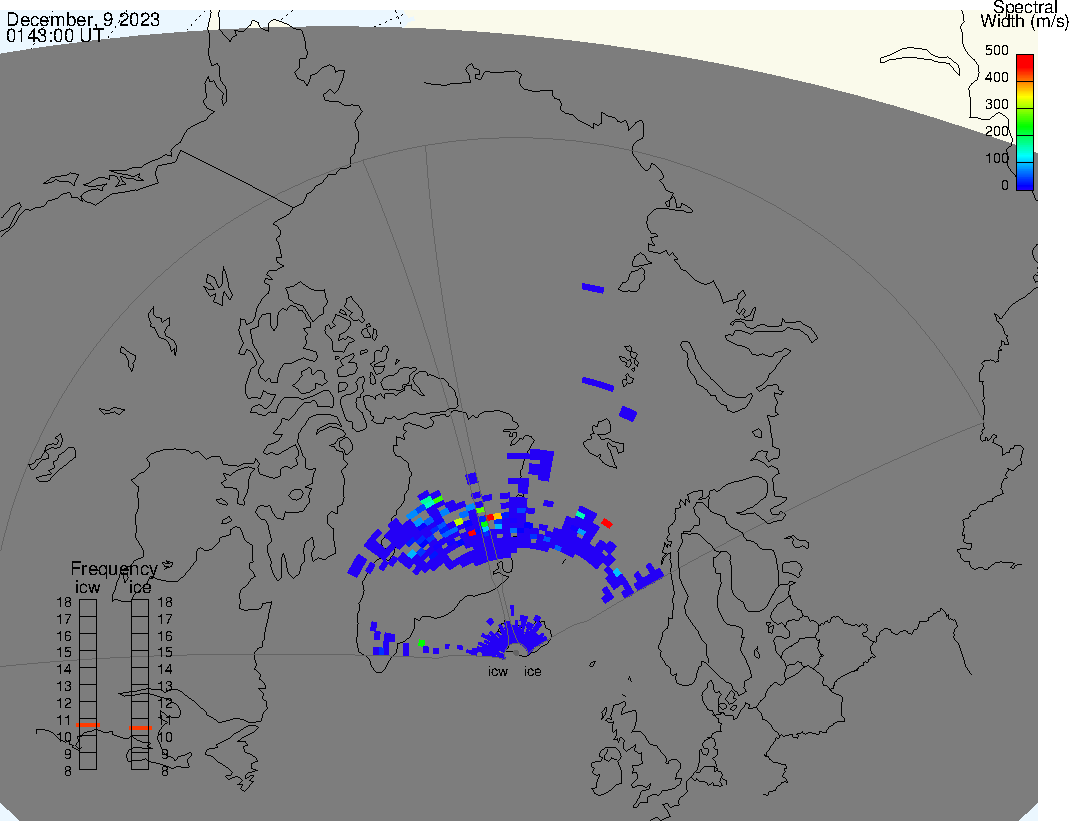Select the green middle segment of the color bar

(1025, 121)
